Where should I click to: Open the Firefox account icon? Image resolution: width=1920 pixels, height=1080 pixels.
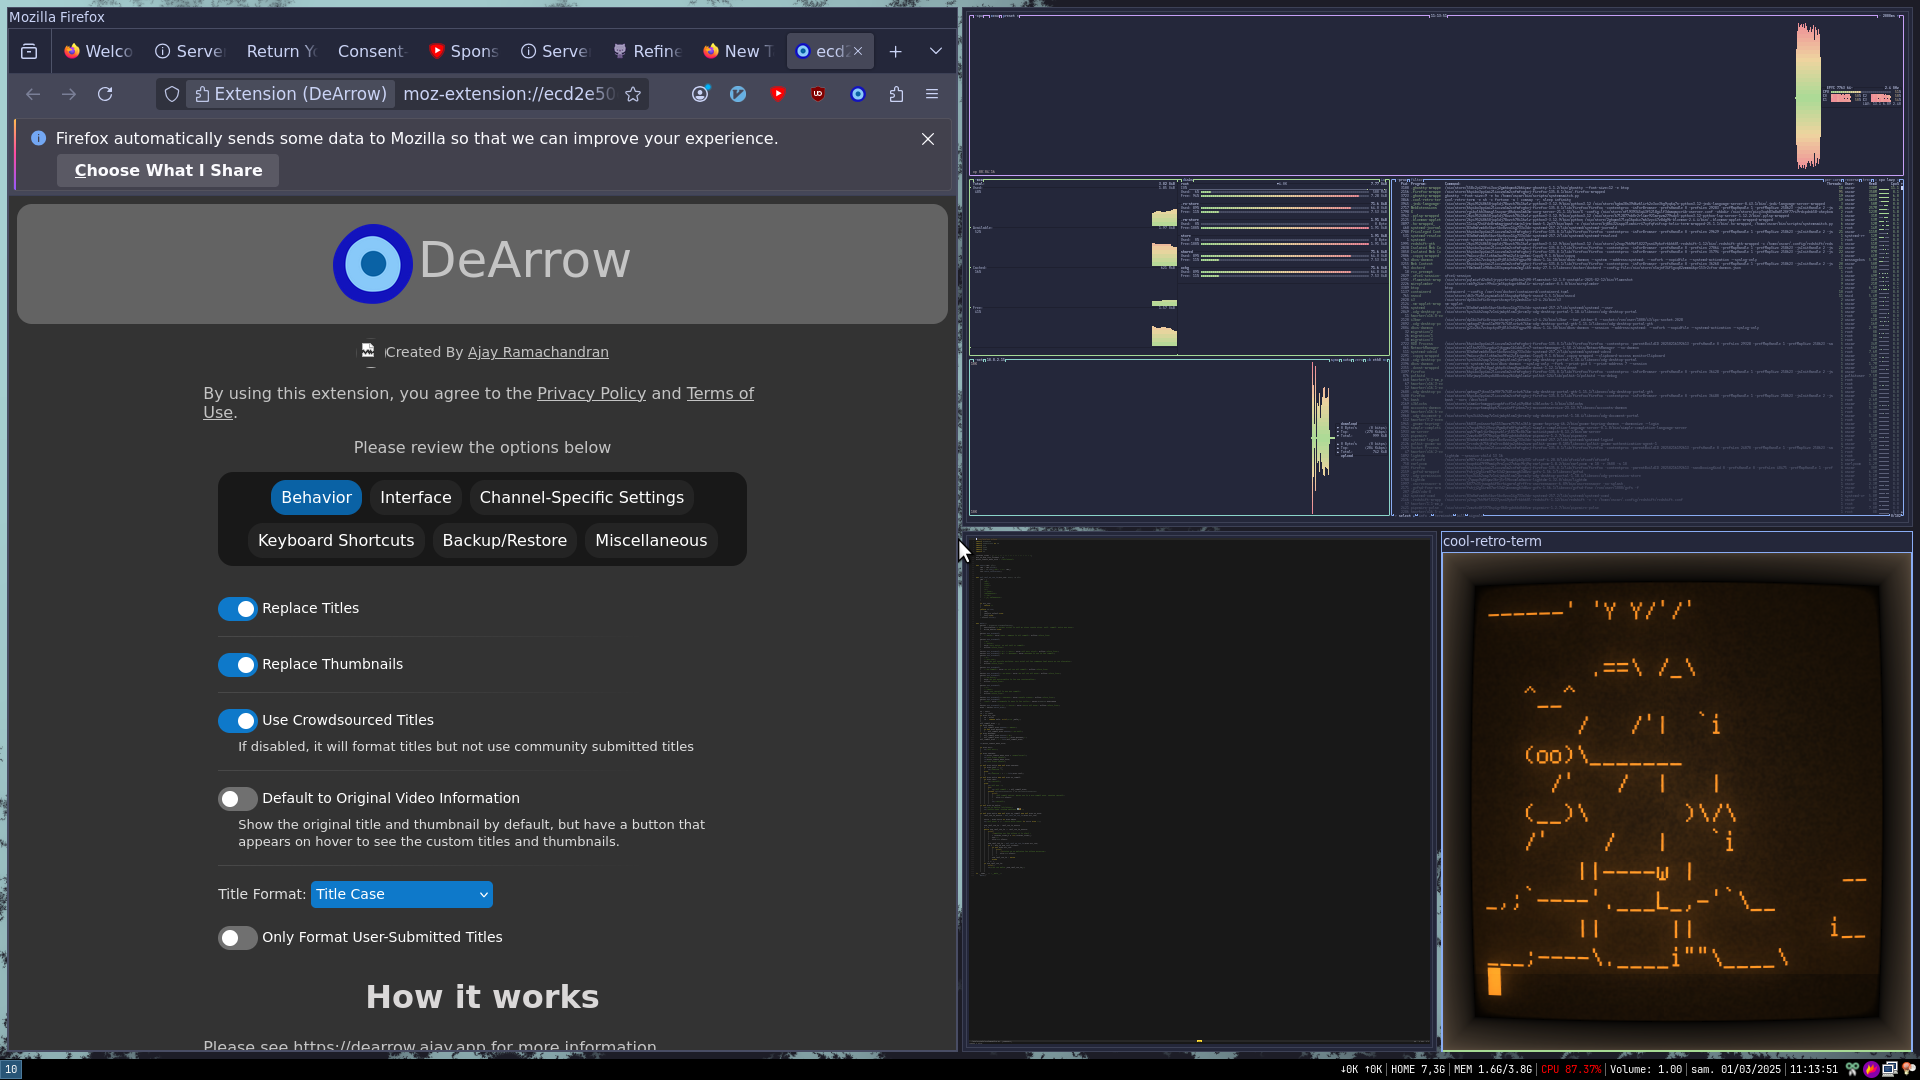point(700,94)
